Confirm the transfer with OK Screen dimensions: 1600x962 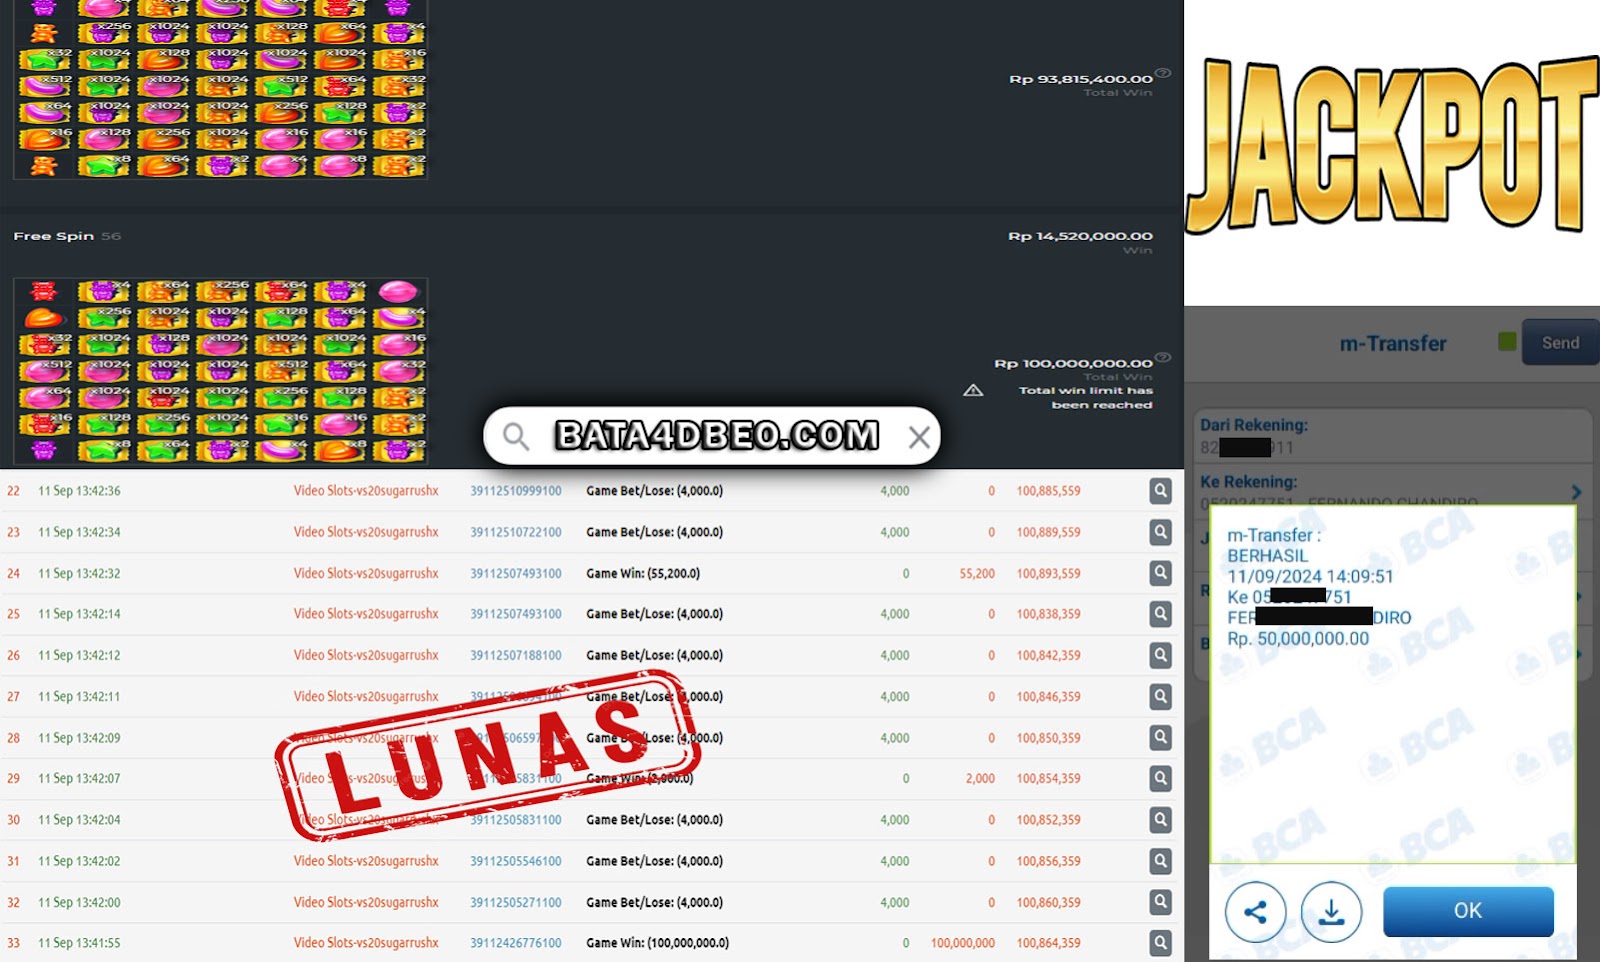point(1468,911)
